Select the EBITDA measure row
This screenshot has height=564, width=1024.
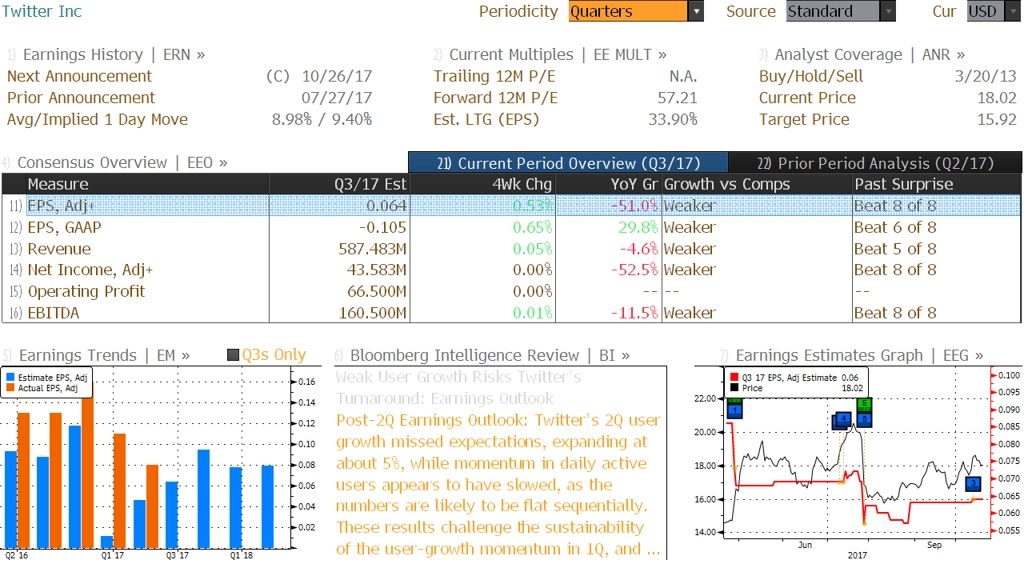pyautogui.click(x=511, y=313)
